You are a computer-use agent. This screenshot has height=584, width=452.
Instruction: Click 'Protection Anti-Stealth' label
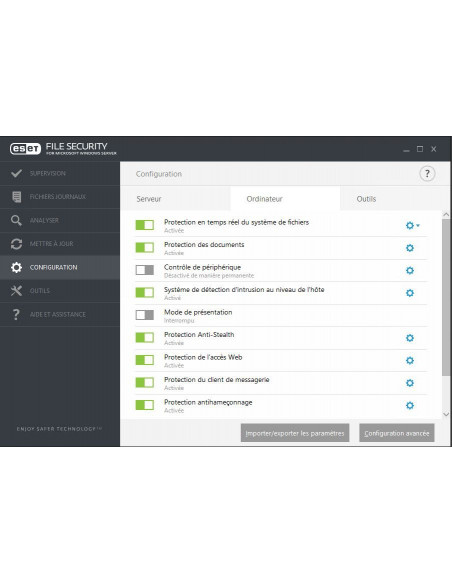(199, 334)
